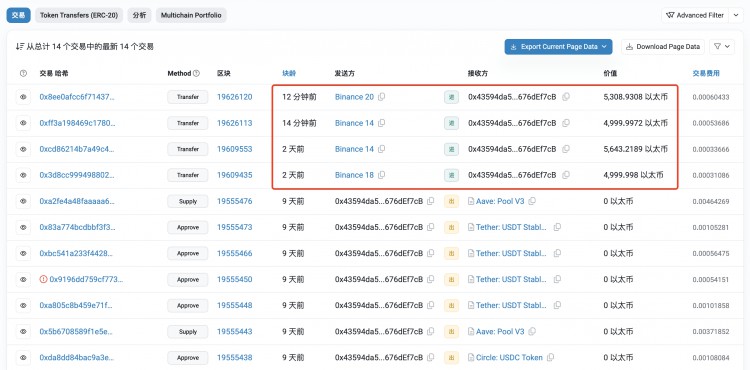Copy Binance 18 sender address
The height and width of the screenshot is (370, 750).
pos(381,175)
